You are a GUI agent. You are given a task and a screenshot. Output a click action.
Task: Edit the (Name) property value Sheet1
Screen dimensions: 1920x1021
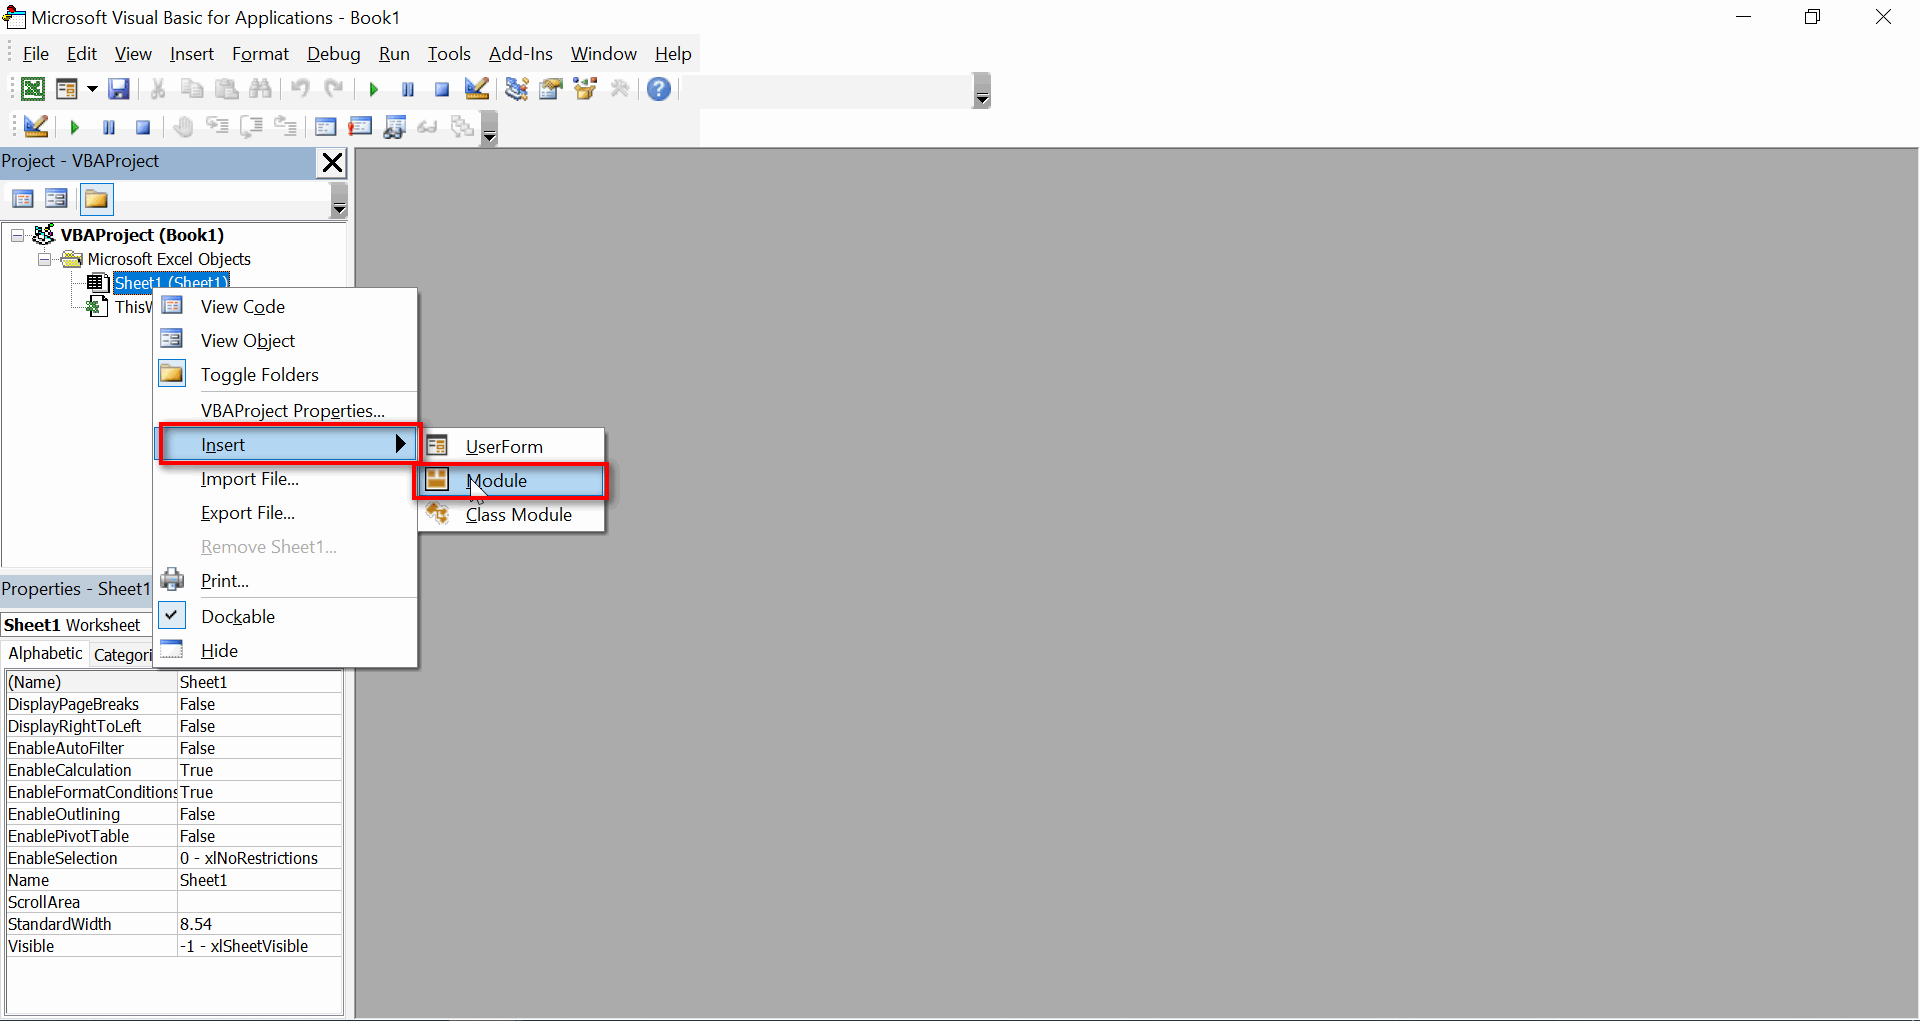[259, 682]
